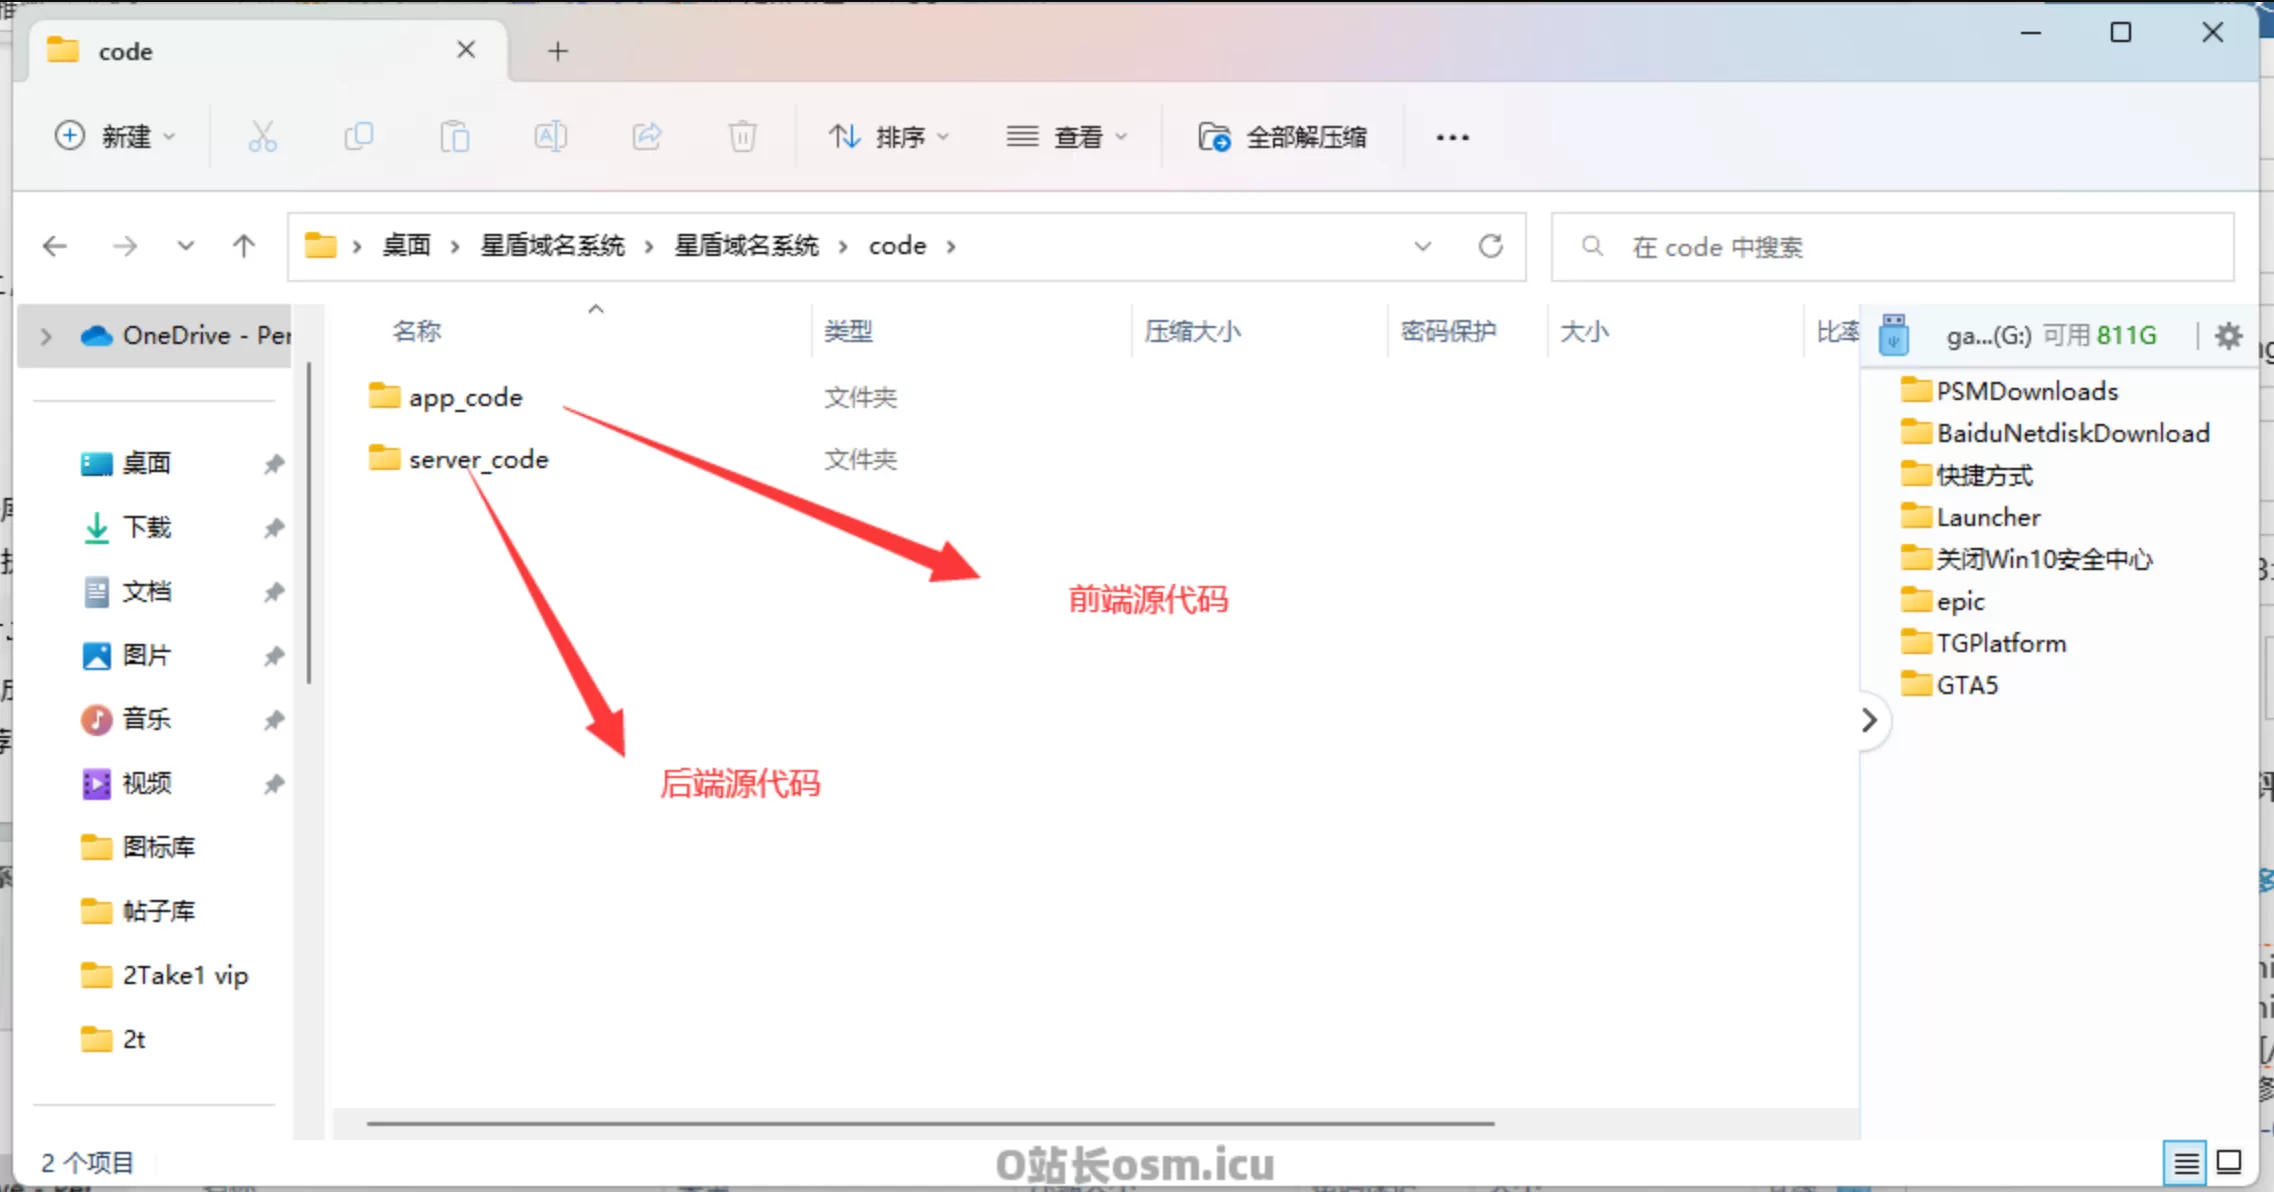Click the Rename icon in toolbar
The height and width of the screenshot is (1192, 2274).
pyautogui.click(x=550, y=137)
